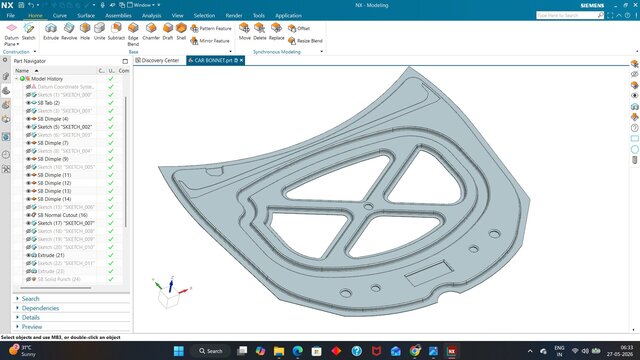Hide the SB Dimple (7) feature
Screen dimensions: 640x360
pos(28,143)
